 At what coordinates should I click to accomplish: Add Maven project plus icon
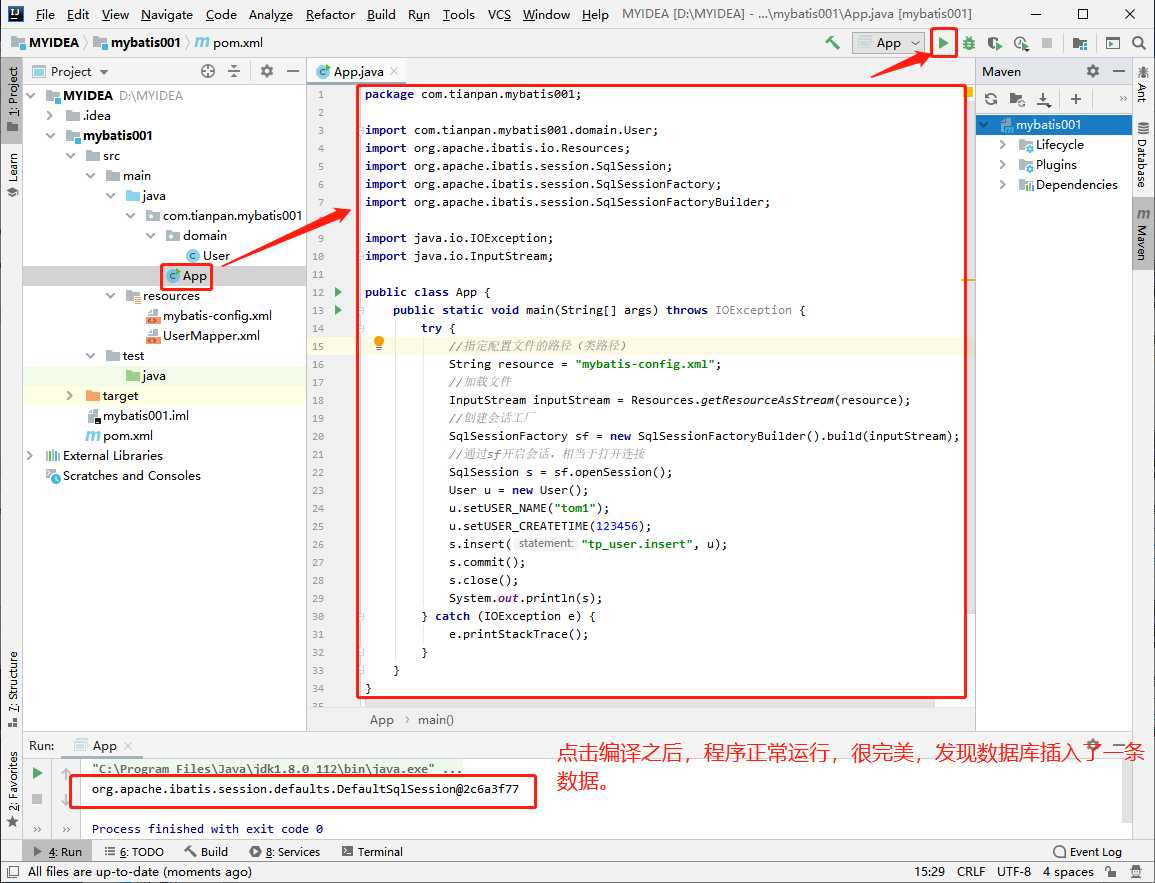click(1075, 99)
